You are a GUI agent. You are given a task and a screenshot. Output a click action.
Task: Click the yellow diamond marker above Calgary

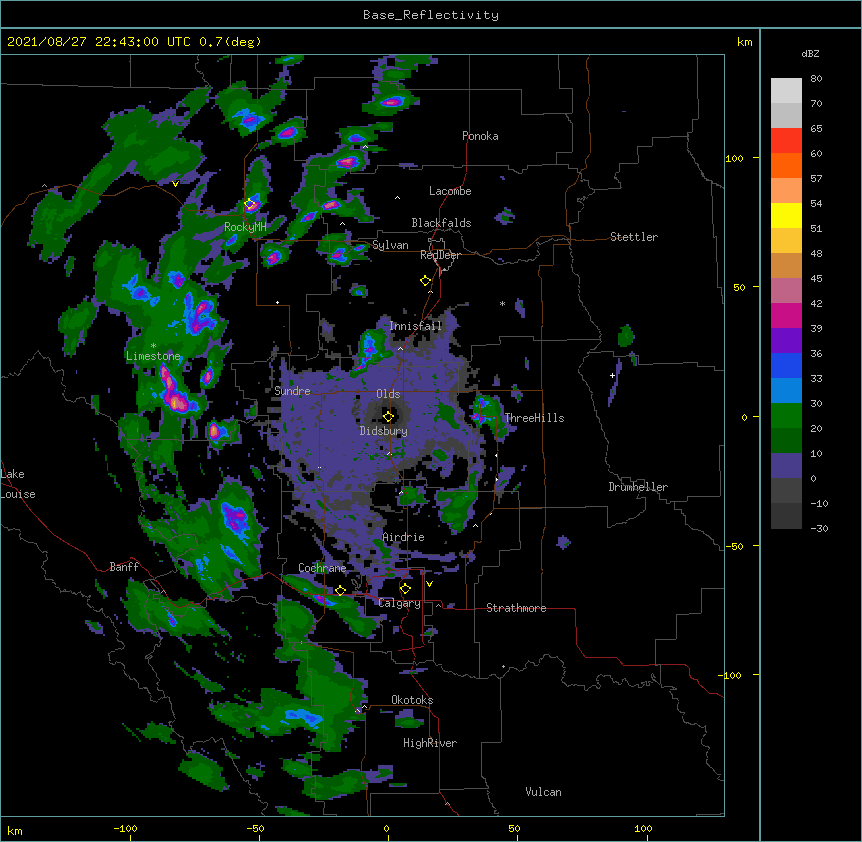coord(405,589)
